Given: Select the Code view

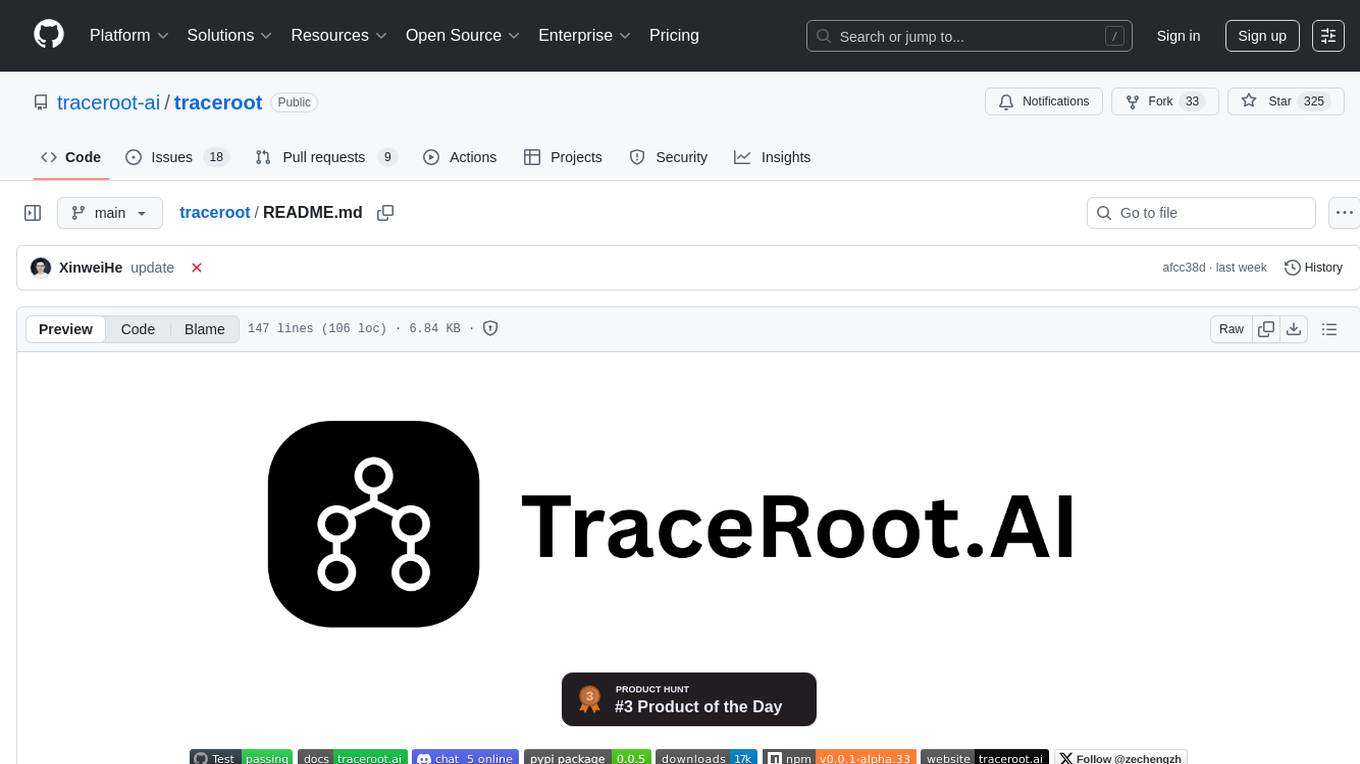Looking at the screenshot, I should tap(138, 329).
